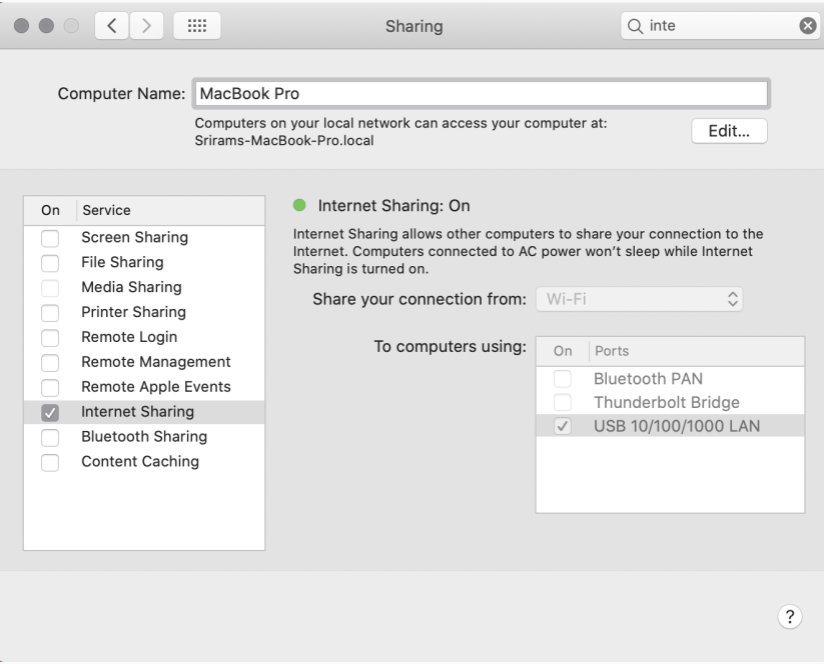
Task: Select the File Sharing service row
Action: 144,262
